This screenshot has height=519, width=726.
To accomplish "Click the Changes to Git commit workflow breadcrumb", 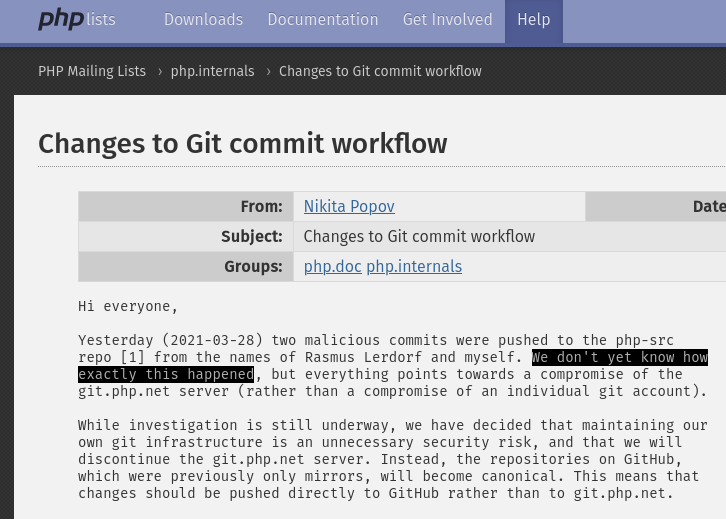I will [380, 71].
